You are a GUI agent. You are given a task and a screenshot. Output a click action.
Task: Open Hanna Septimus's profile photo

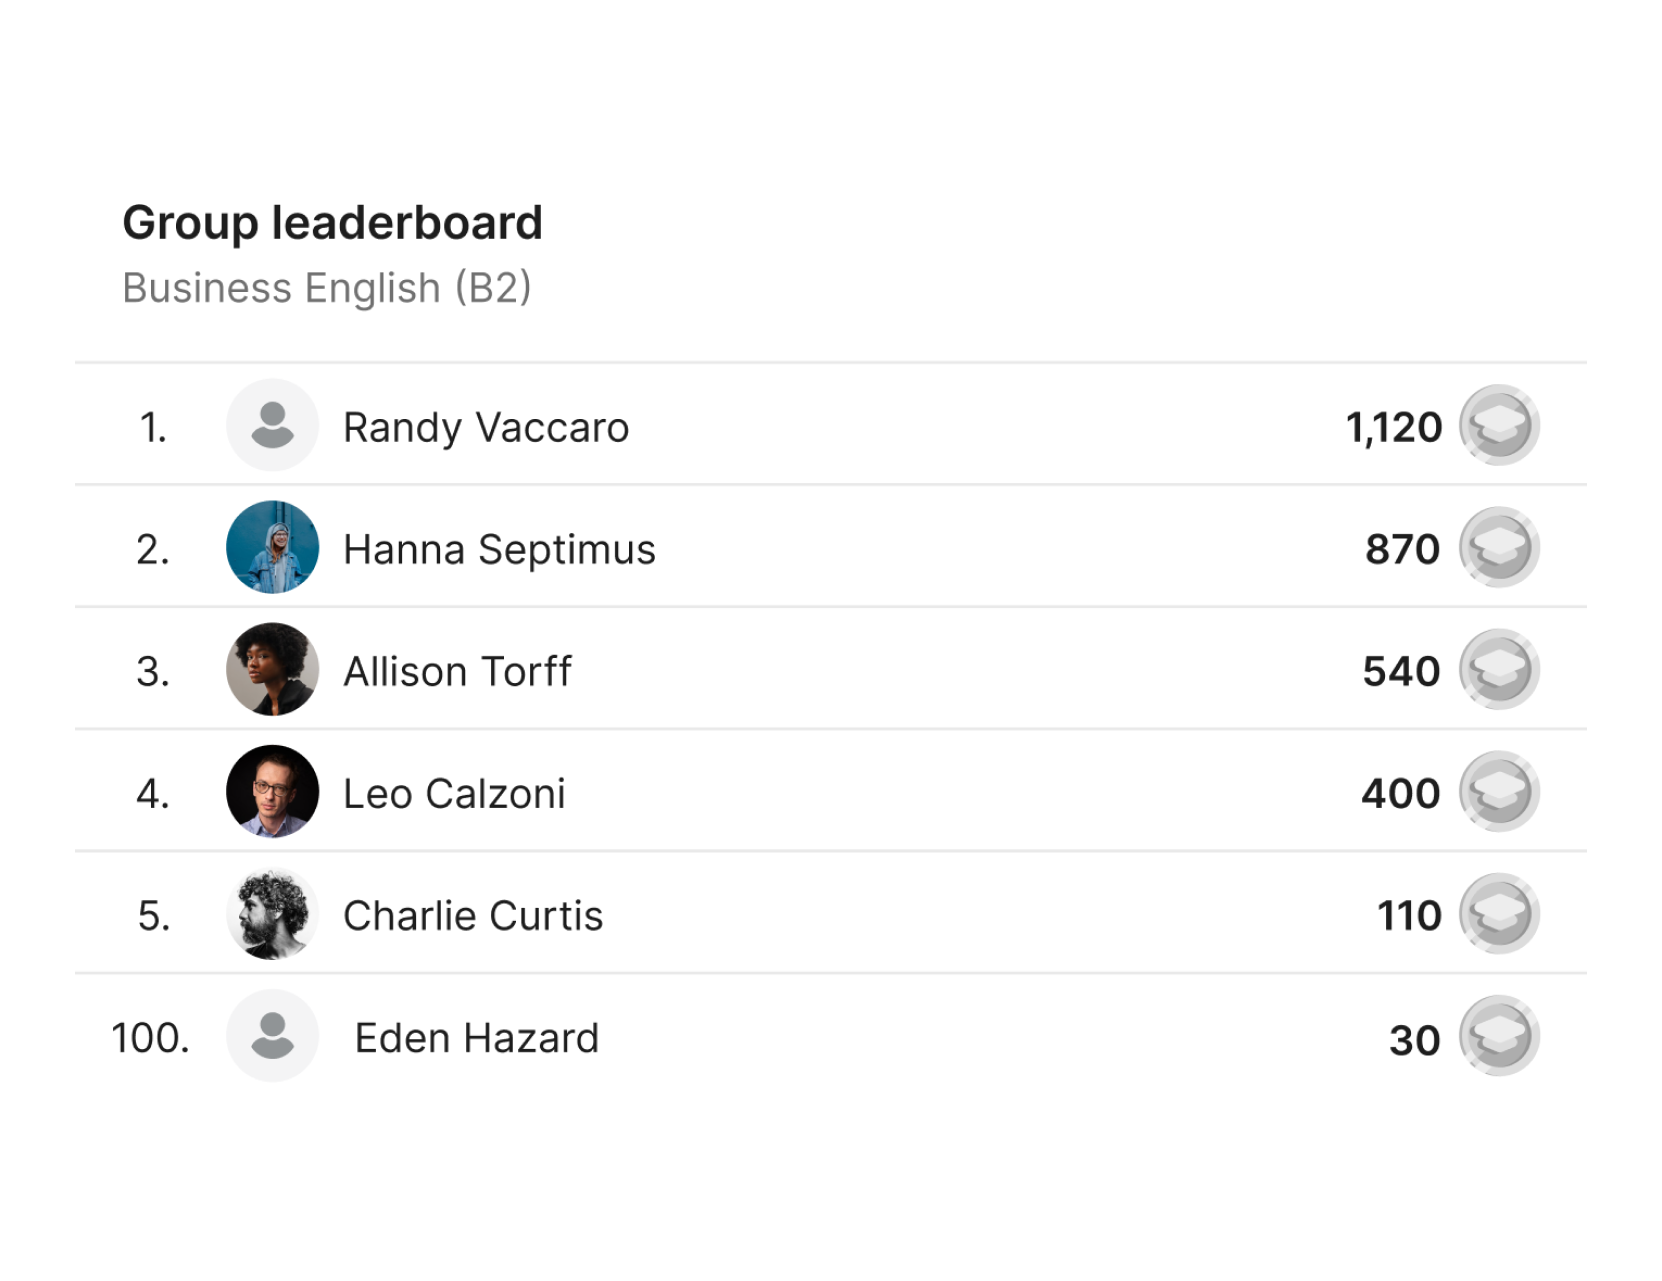click(x=272, y=547)
